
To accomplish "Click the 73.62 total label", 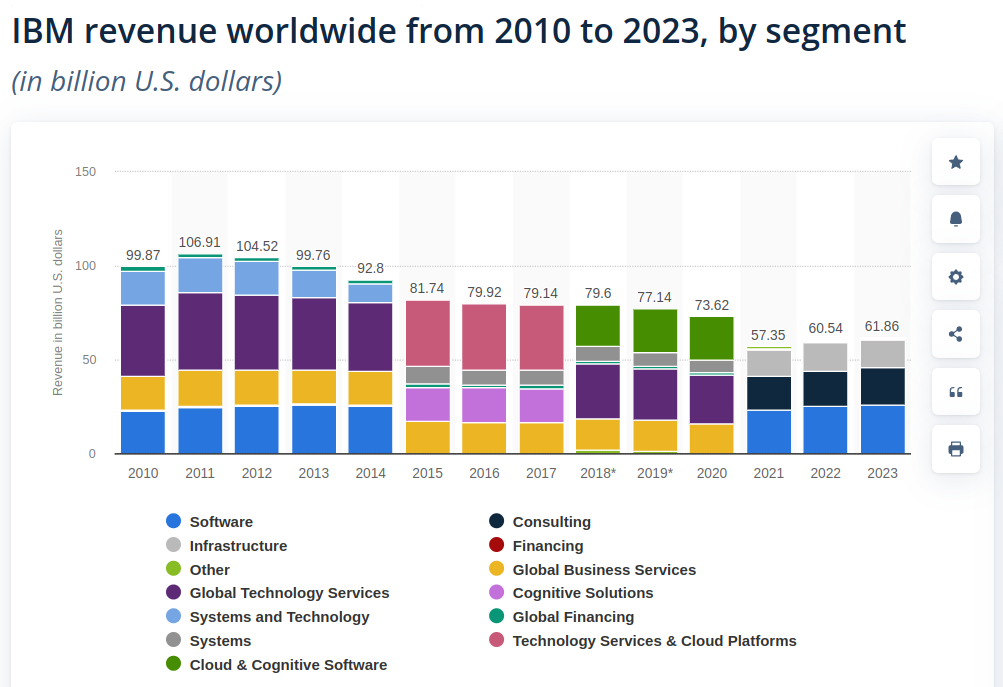I will pos(711,305).
